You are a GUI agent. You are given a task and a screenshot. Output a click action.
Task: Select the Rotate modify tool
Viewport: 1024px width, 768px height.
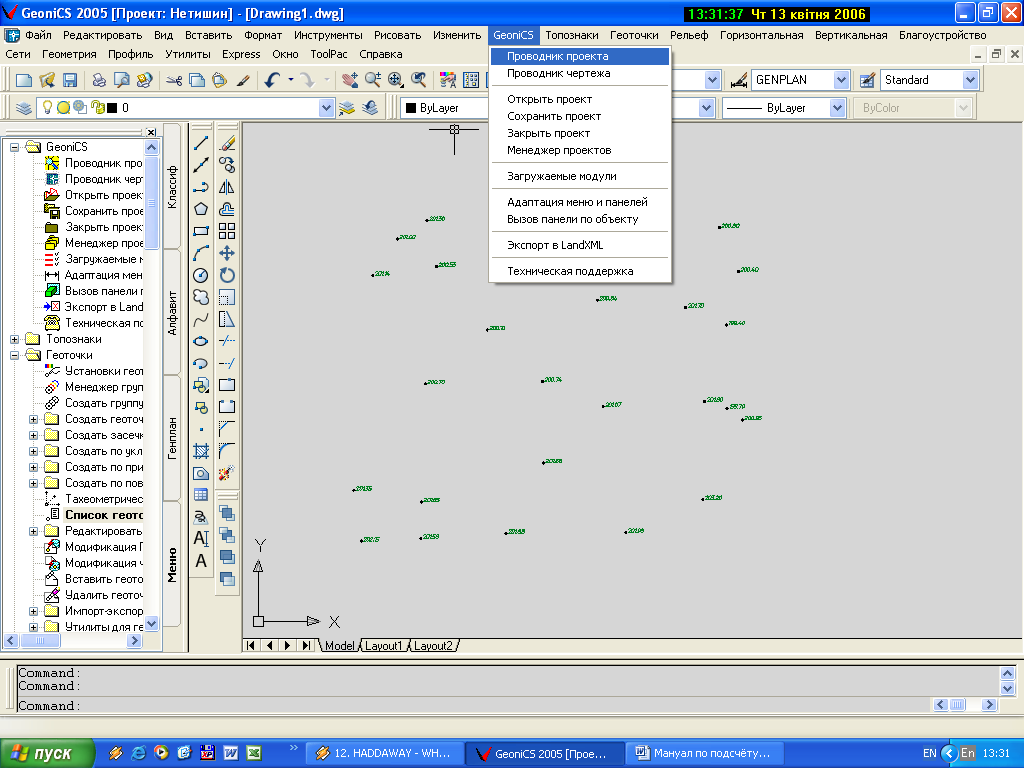227,275
